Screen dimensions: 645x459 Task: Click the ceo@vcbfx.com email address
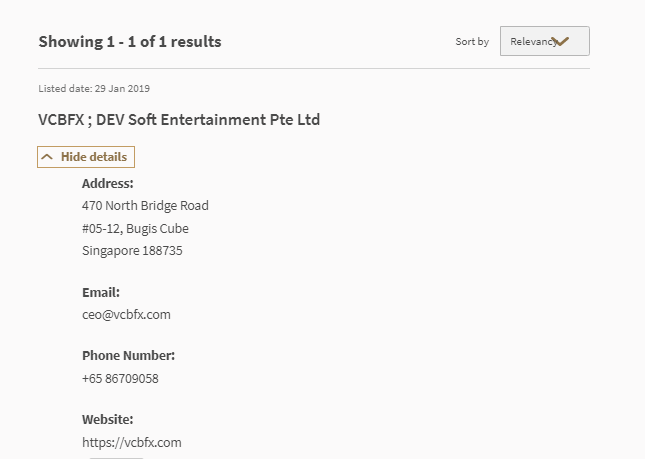[126, 315]
